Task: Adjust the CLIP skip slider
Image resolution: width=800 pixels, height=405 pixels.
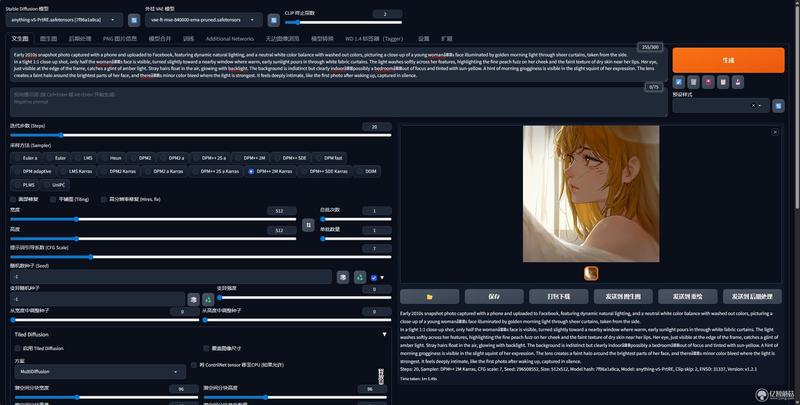Action: tap(343, 22)
